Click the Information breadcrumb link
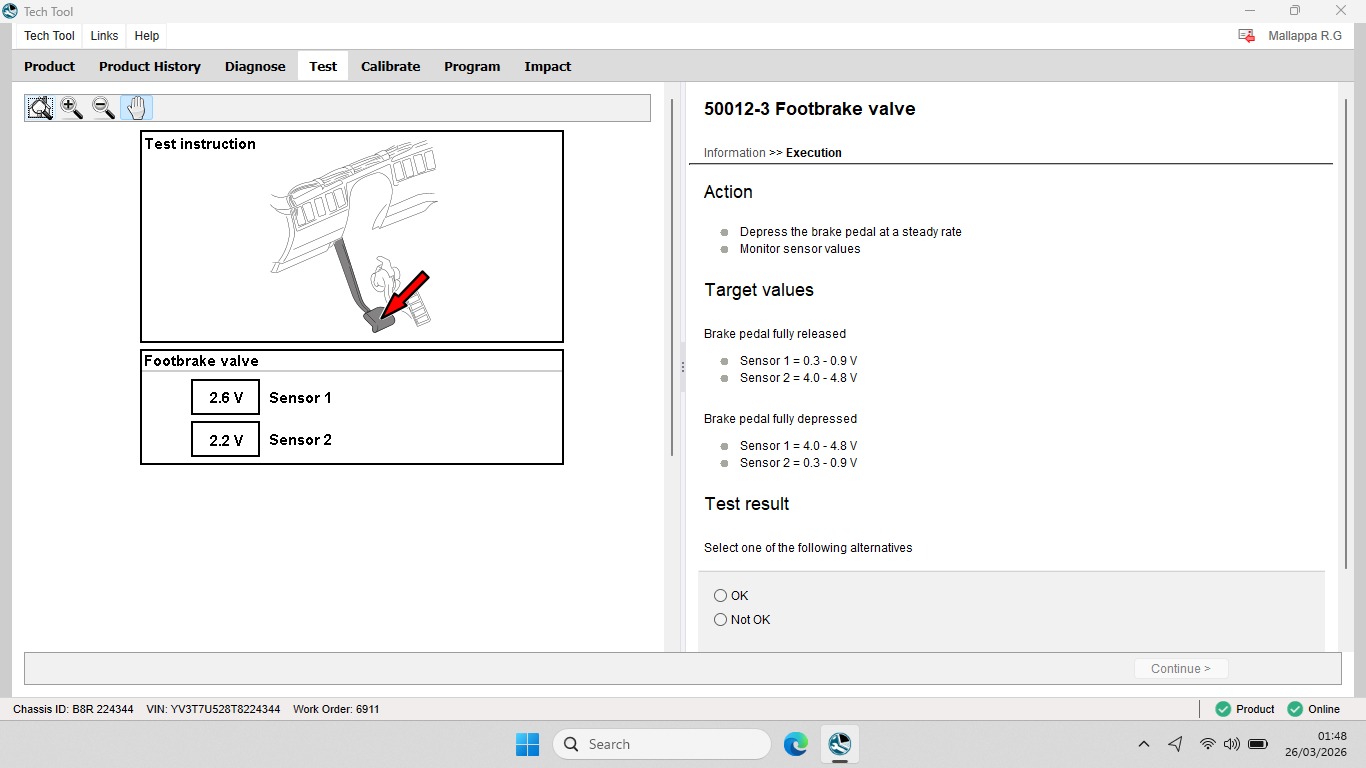The height and width of the screenshot is (768, 1366). tap(734, 153)
